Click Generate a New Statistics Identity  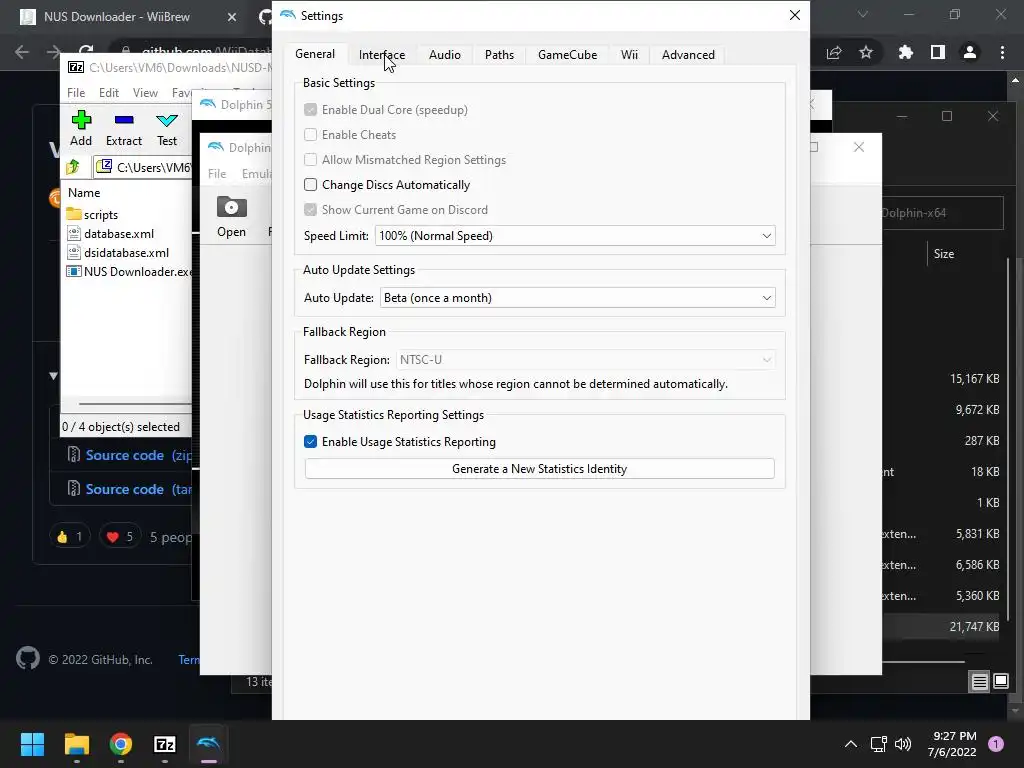(x=539, y=469)
